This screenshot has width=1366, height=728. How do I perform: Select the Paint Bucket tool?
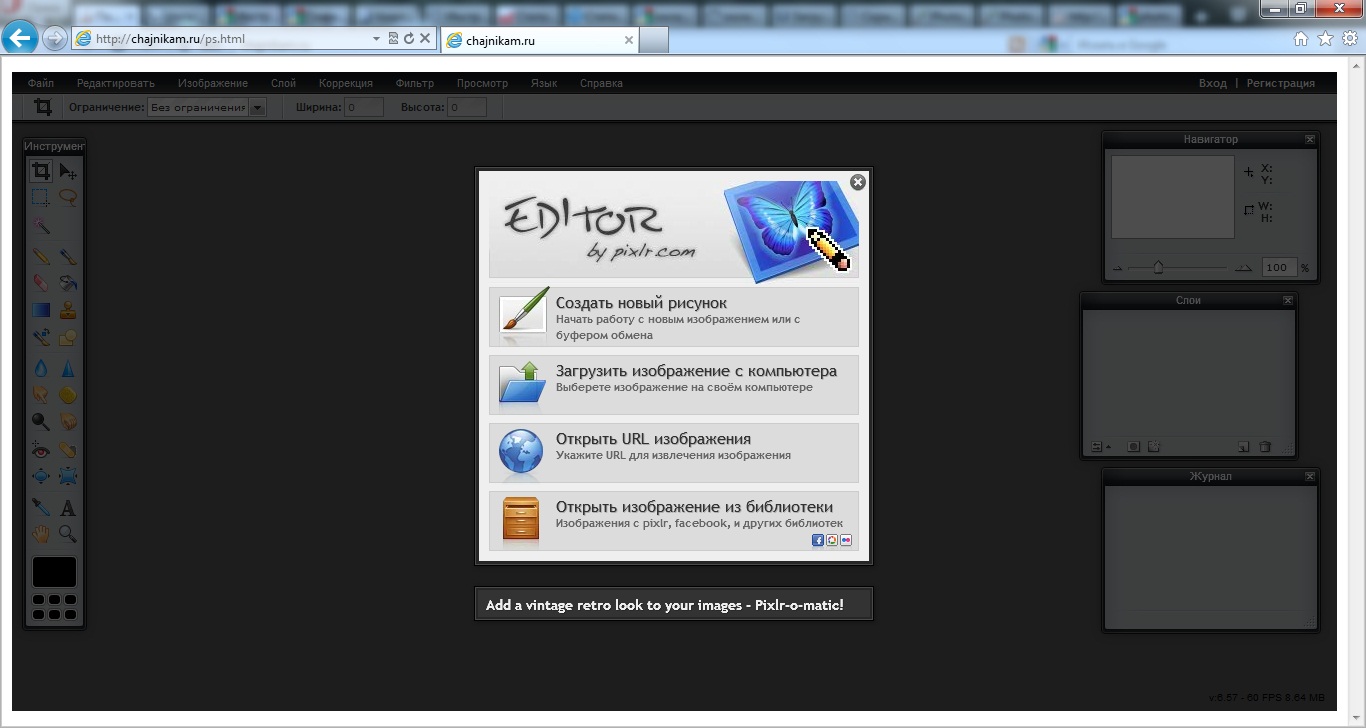pyautogui.click(x=68, y=284)
